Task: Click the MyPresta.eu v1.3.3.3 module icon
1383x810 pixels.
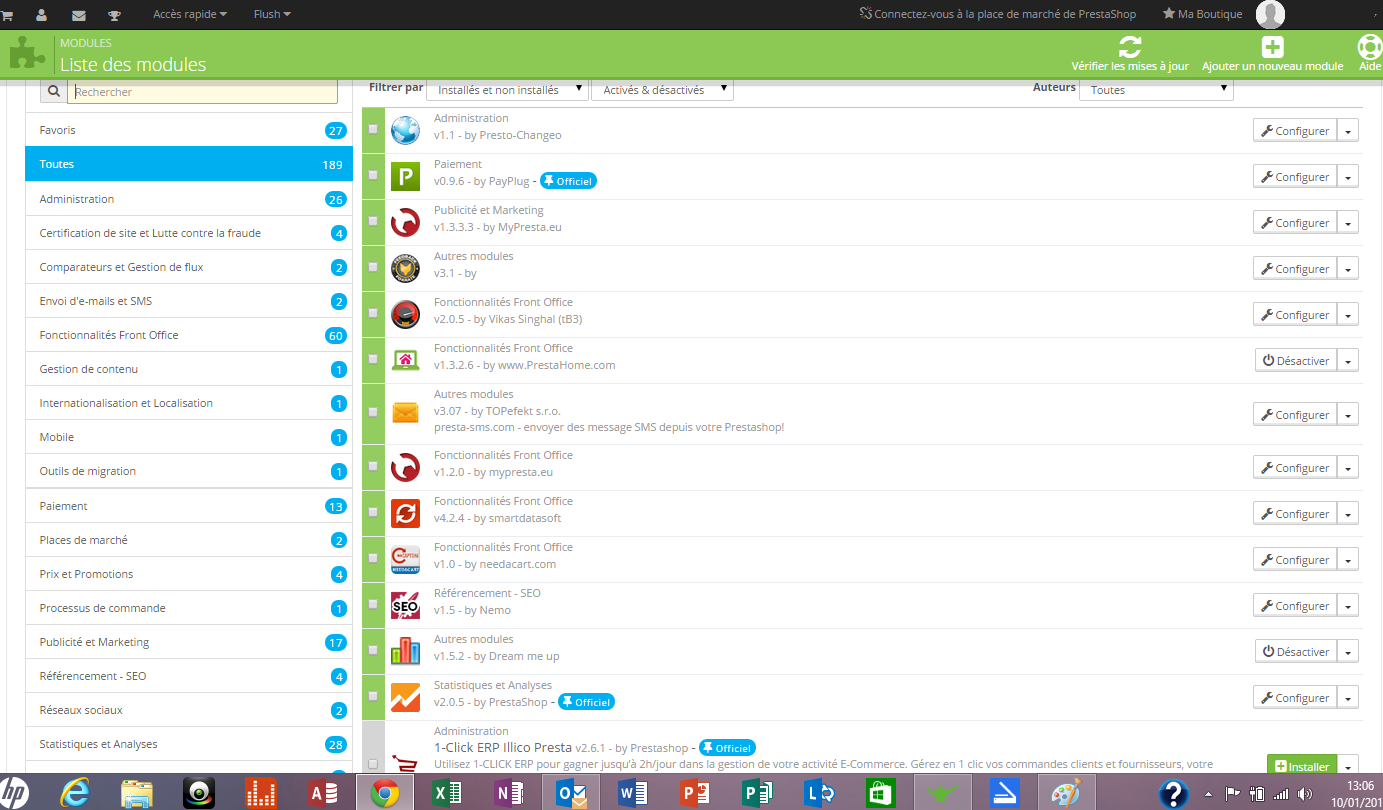Action: (405, 222)
